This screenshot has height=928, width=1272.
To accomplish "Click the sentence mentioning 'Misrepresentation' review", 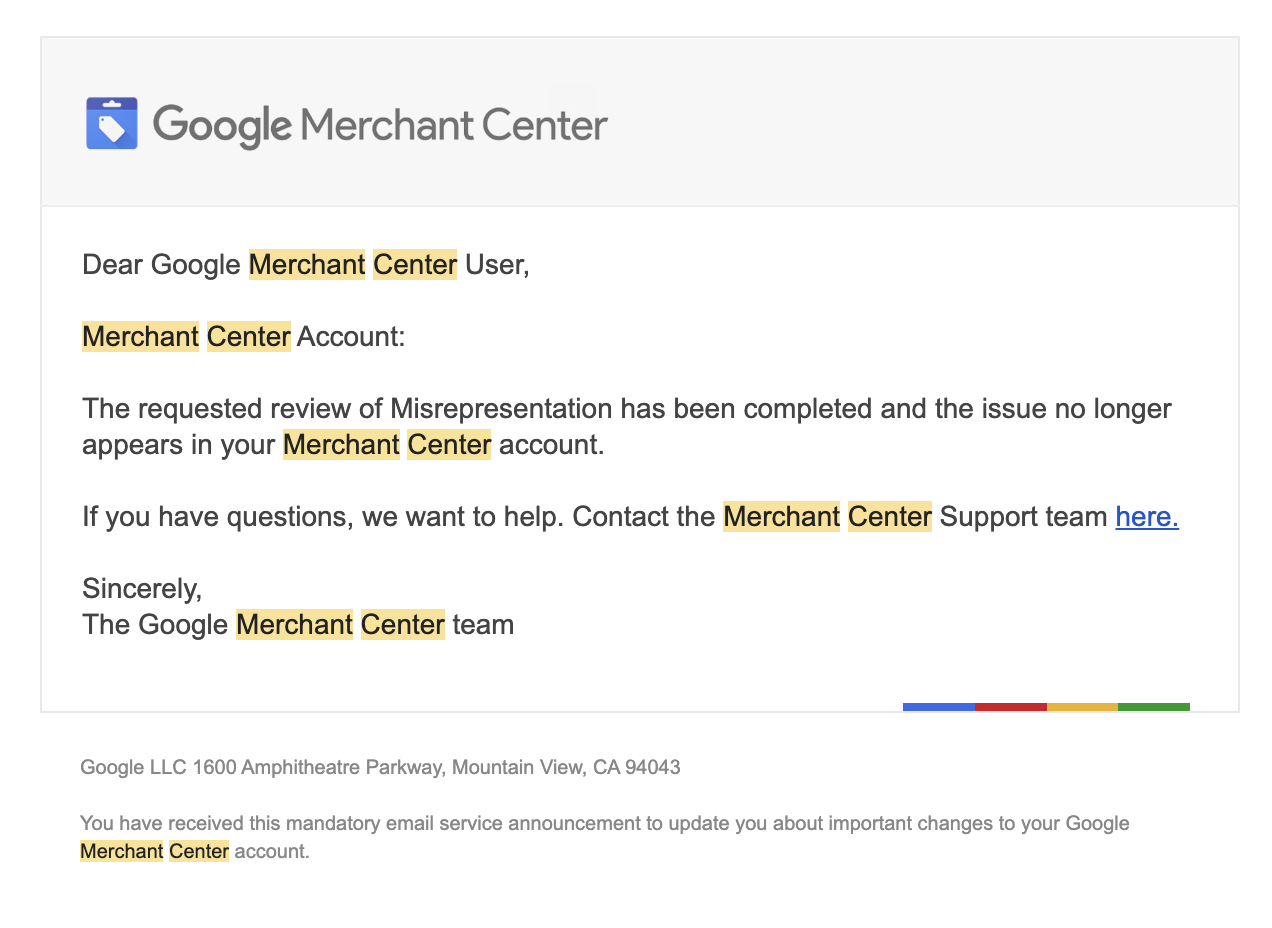I will click(627, 426).
